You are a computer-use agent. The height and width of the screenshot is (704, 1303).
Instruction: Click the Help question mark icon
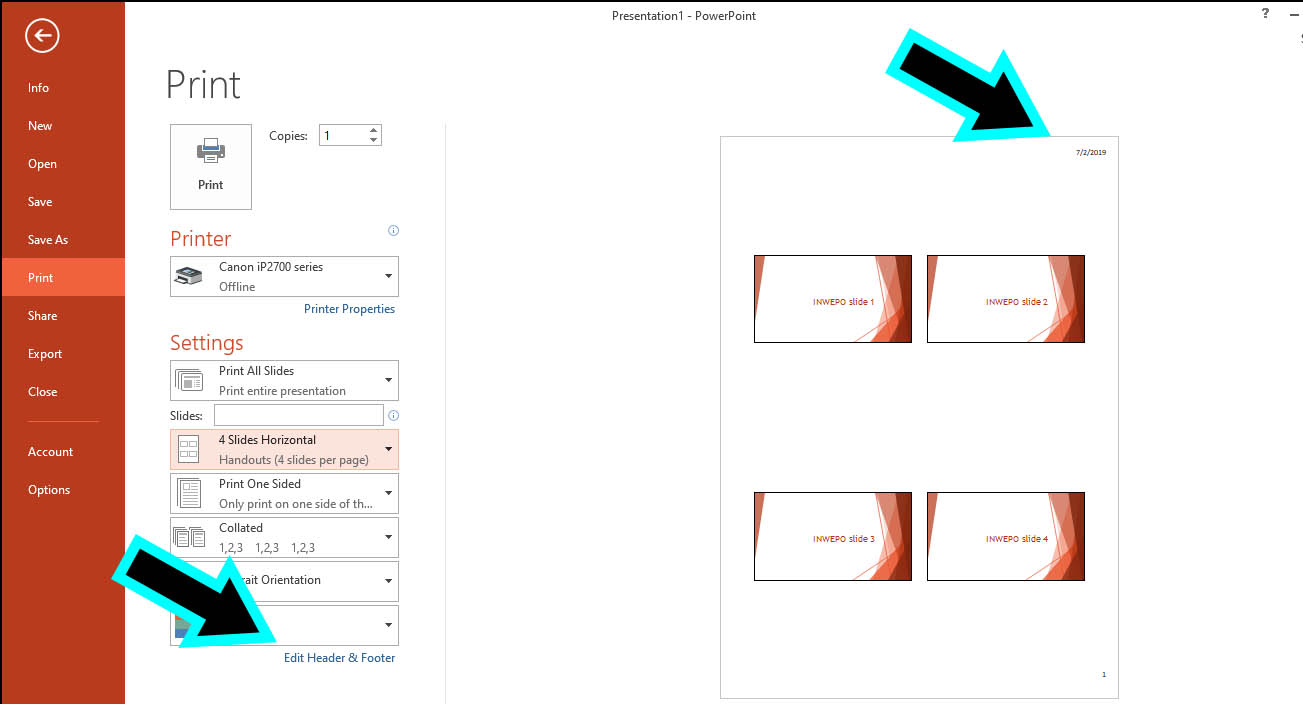pos(1266,14)
